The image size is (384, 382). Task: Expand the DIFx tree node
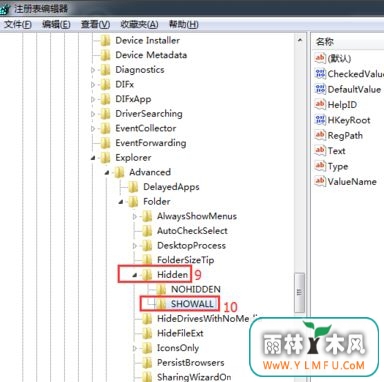pos(93,85)
